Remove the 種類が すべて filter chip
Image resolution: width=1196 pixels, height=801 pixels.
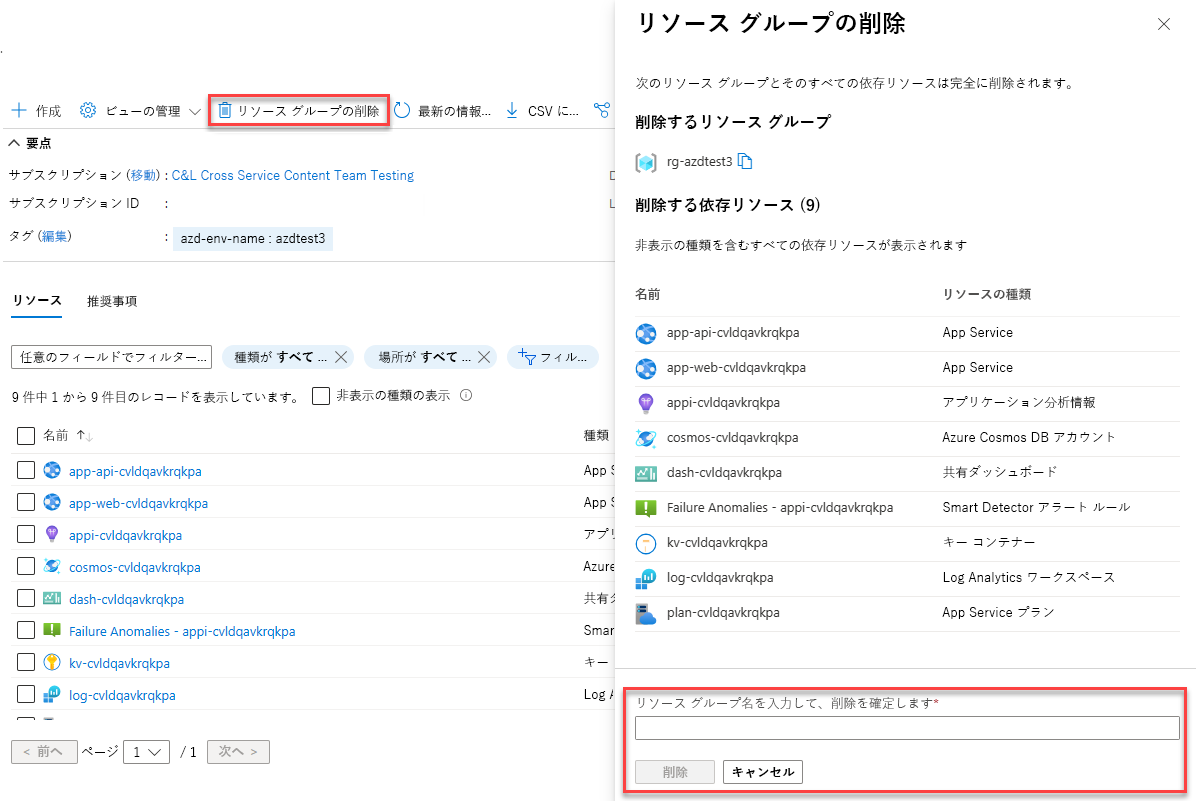click(x=341, y=357)
